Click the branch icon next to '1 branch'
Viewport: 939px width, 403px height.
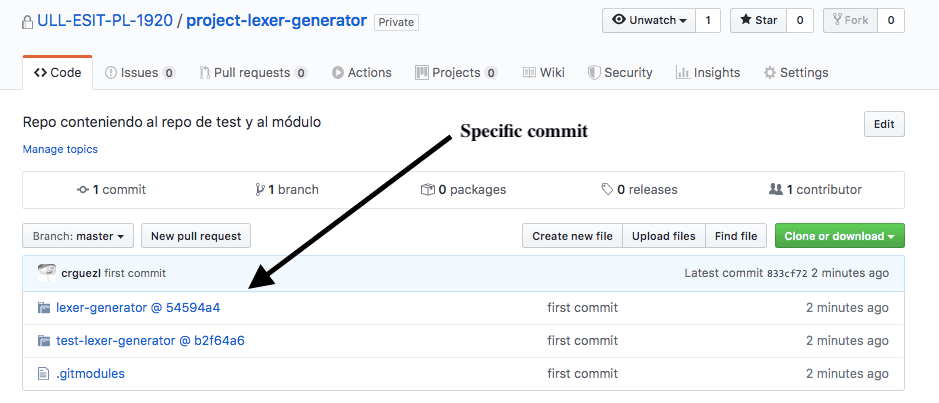coord(259,190)
